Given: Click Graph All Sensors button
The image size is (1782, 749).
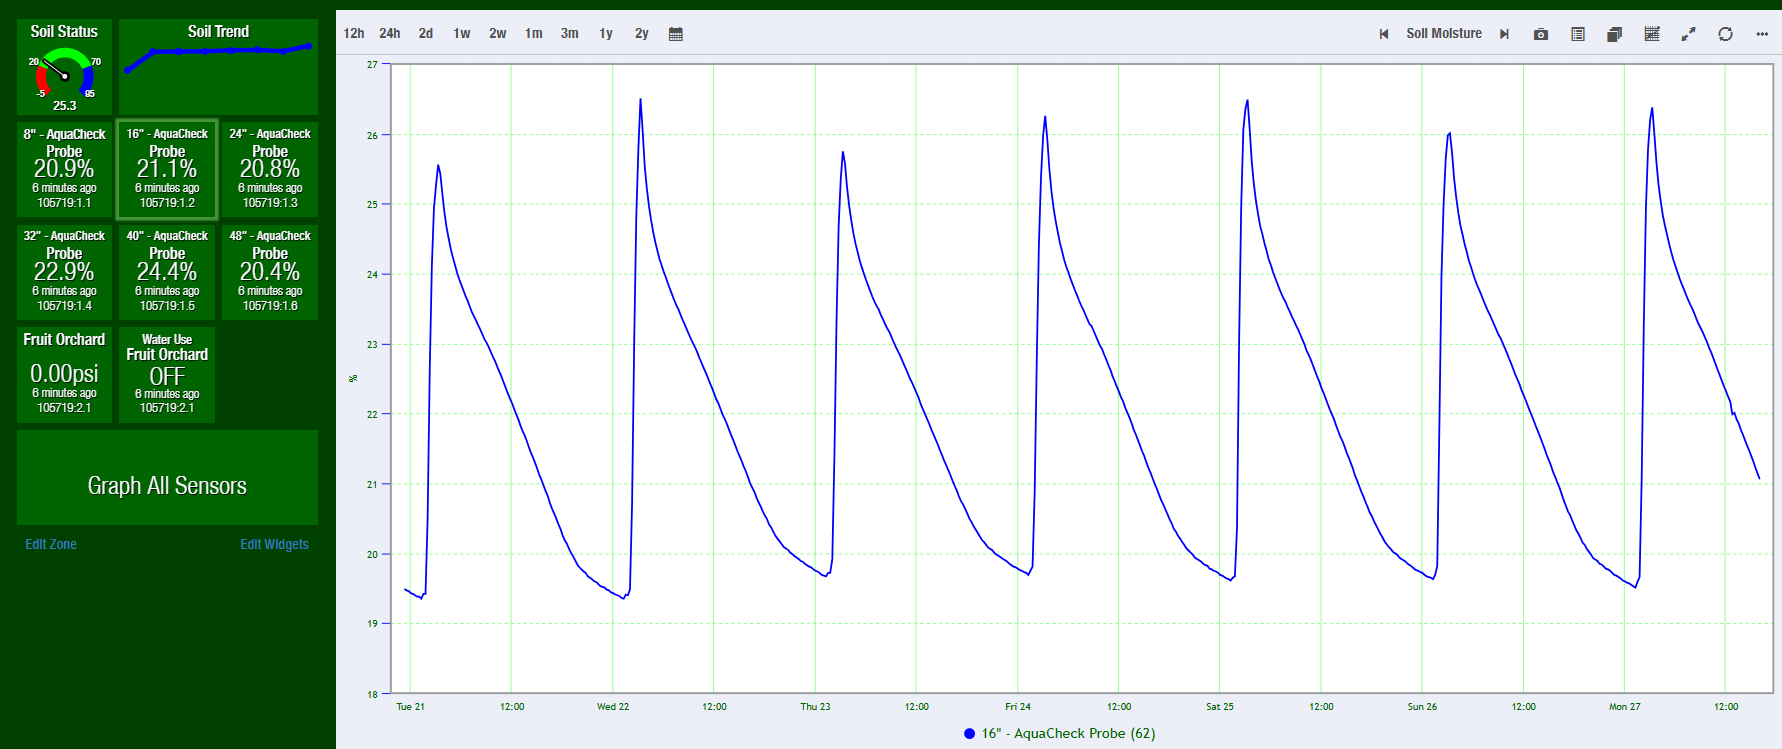Looking at the screenshot, I should [167, 478].
